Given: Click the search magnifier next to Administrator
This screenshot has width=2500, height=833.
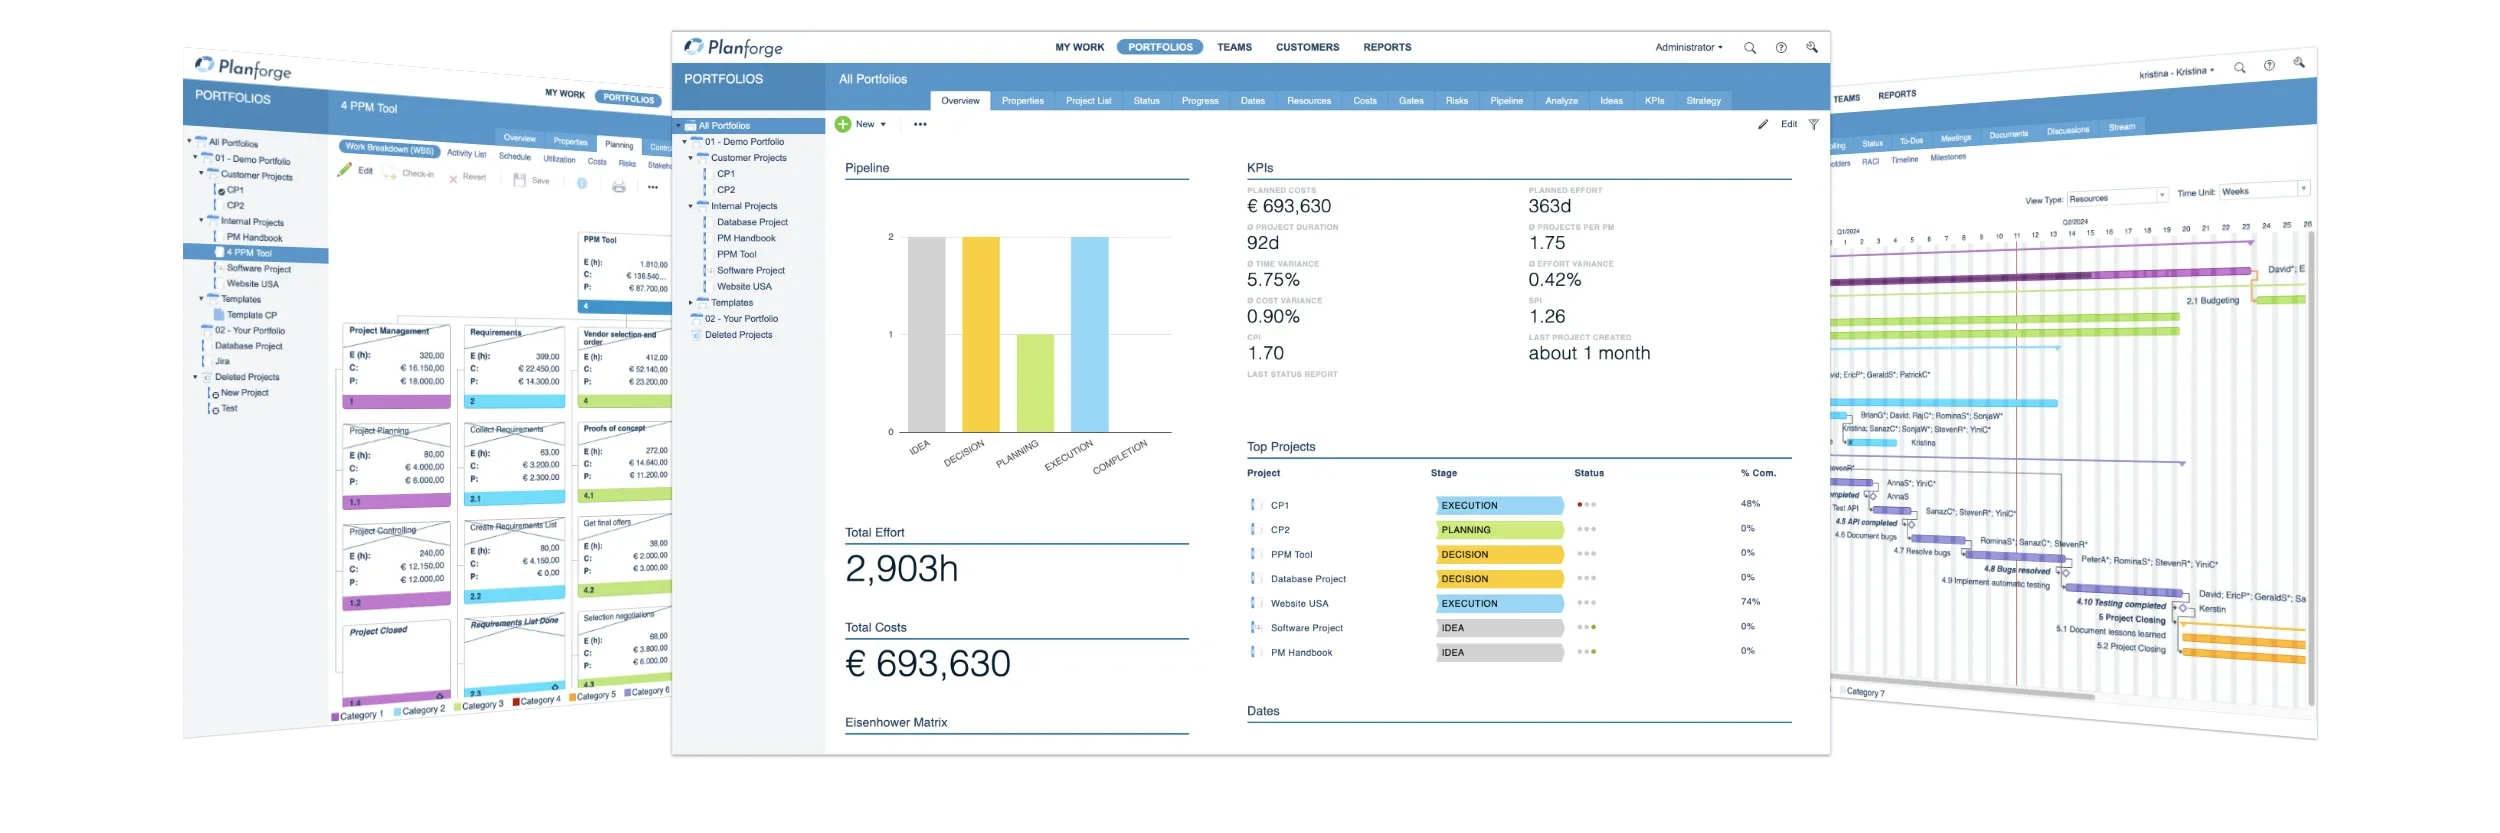Looking at the screenshot, I should point(1750,48).
